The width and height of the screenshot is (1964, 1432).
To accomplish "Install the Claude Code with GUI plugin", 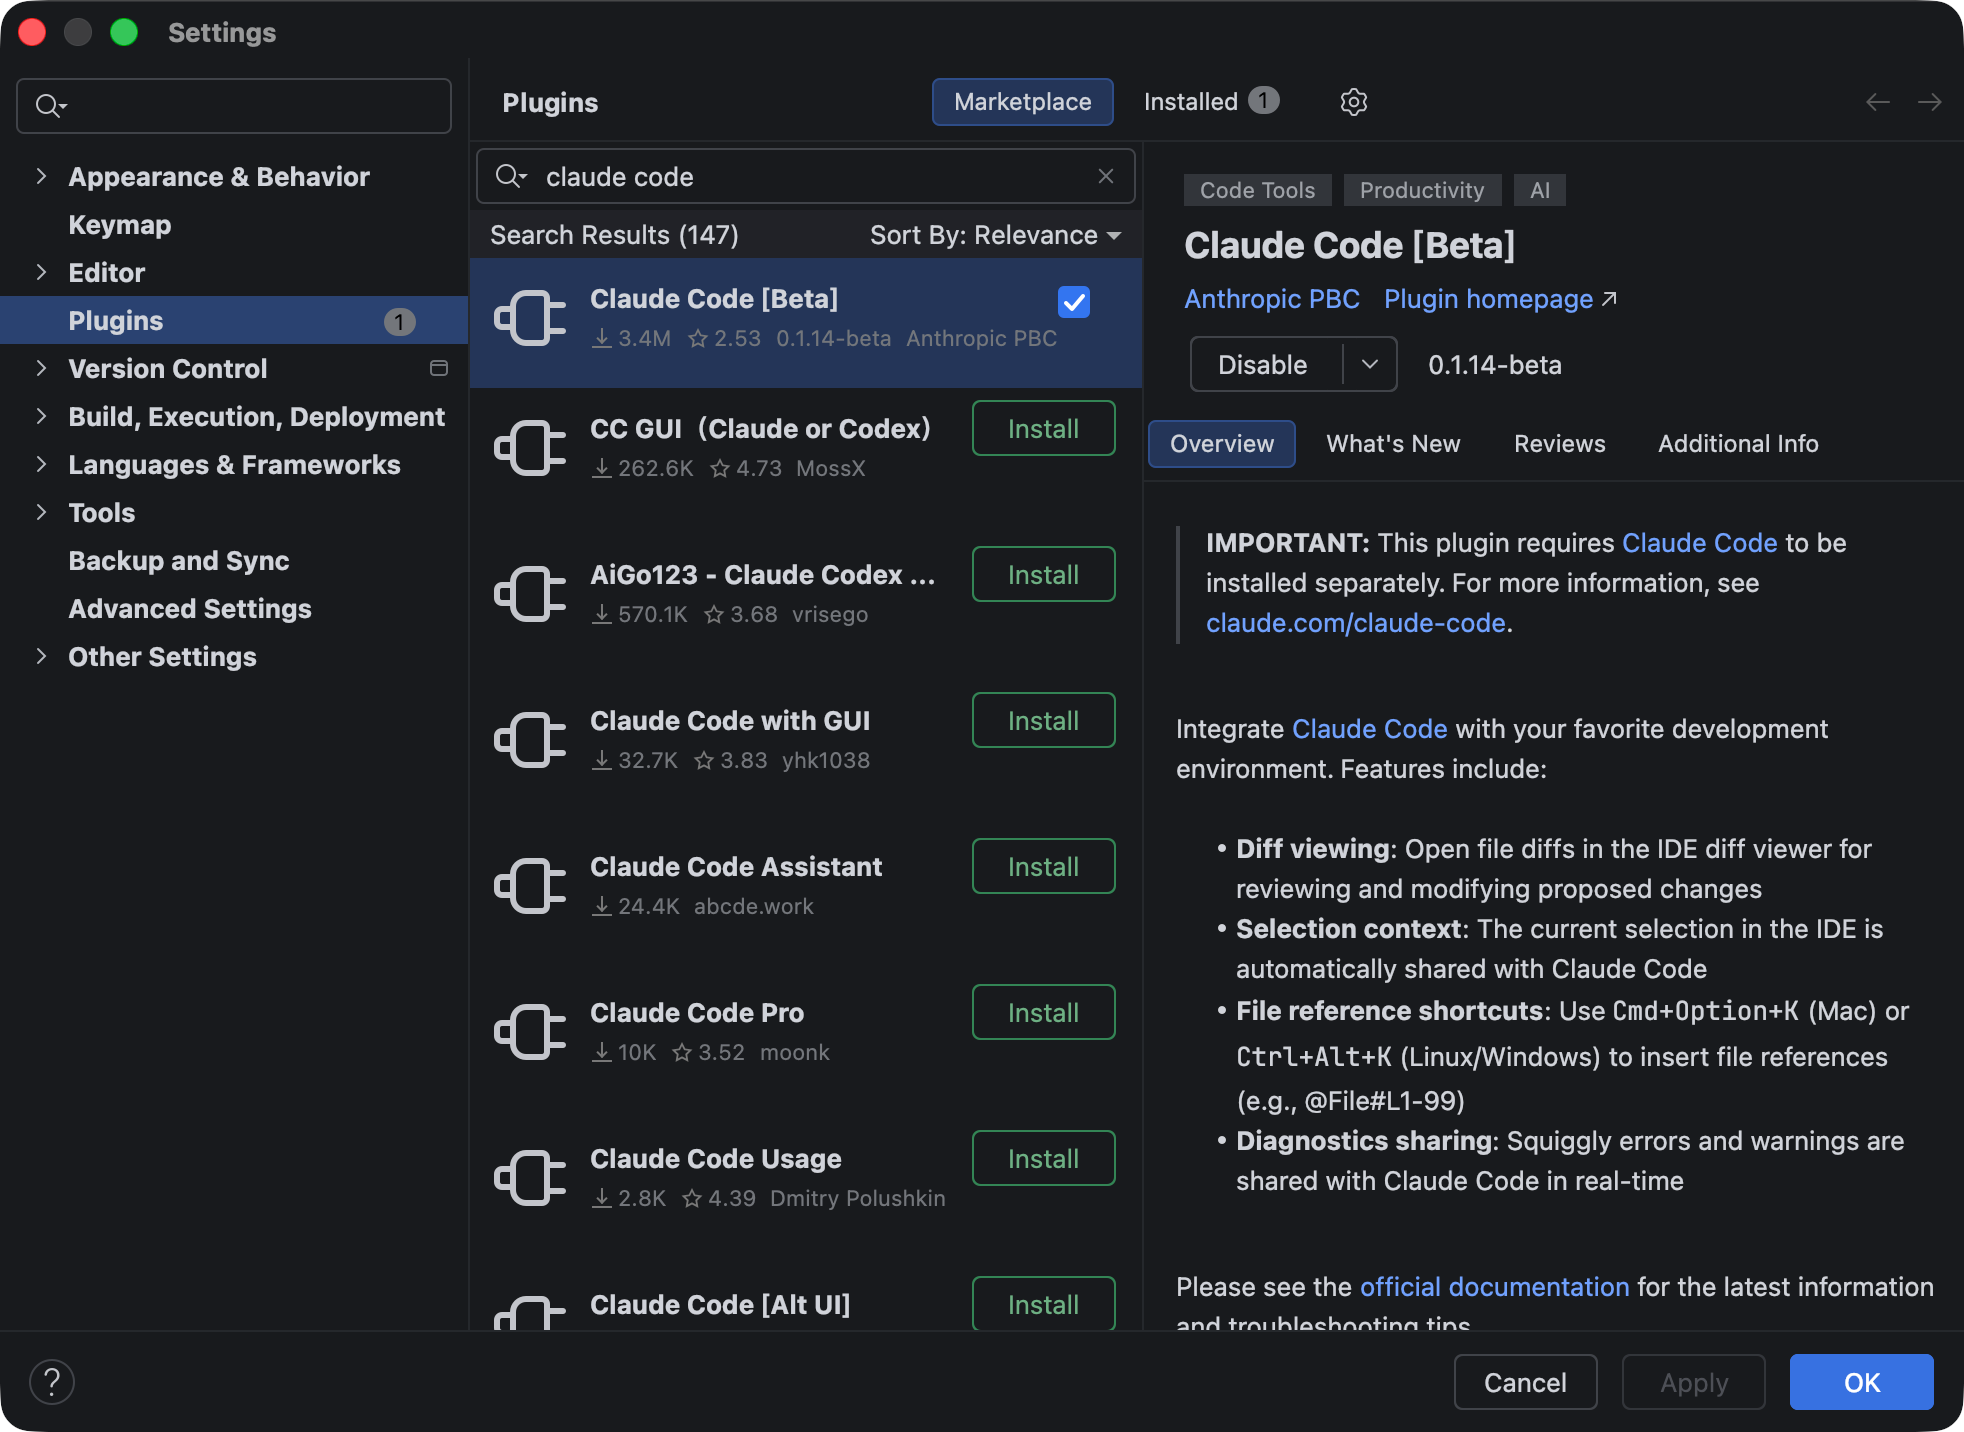I will 1043,720.
